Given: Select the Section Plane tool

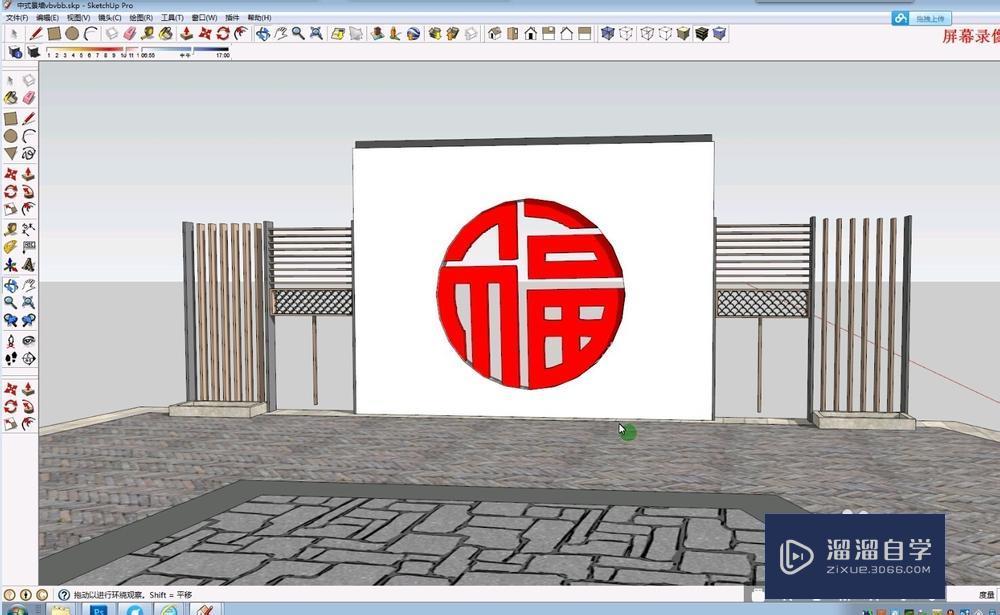Looking at the screenshot, I should tap(29, 359).
